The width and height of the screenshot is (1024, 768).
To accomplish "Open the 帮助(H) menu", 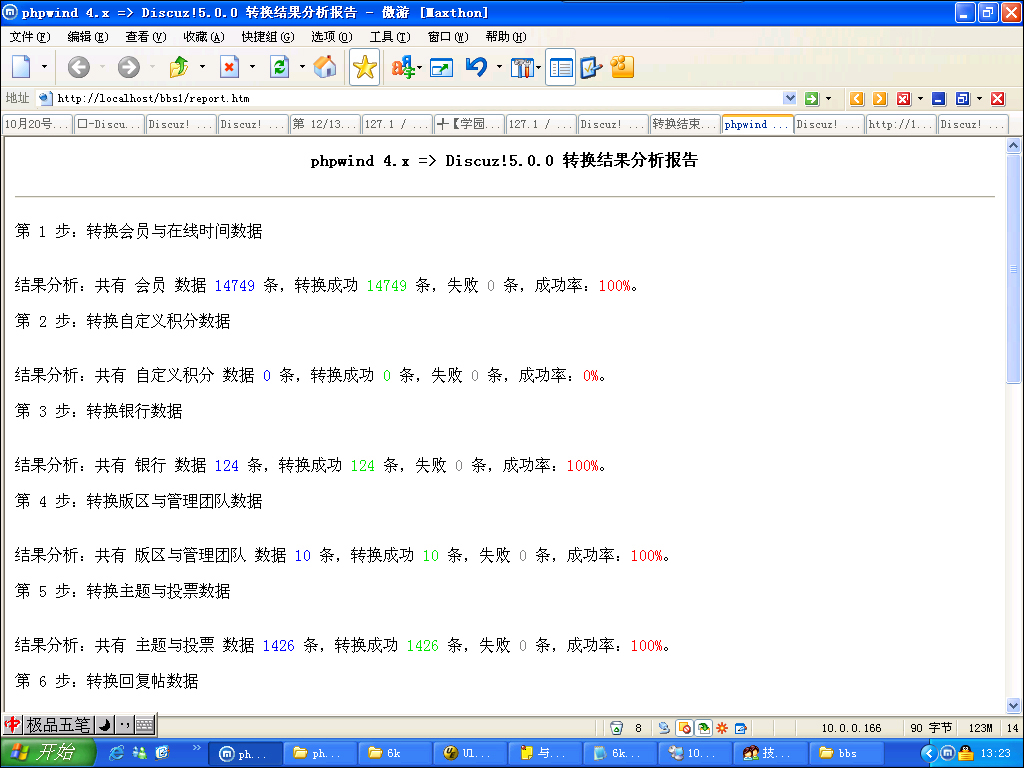I will (x=506, y=37).
